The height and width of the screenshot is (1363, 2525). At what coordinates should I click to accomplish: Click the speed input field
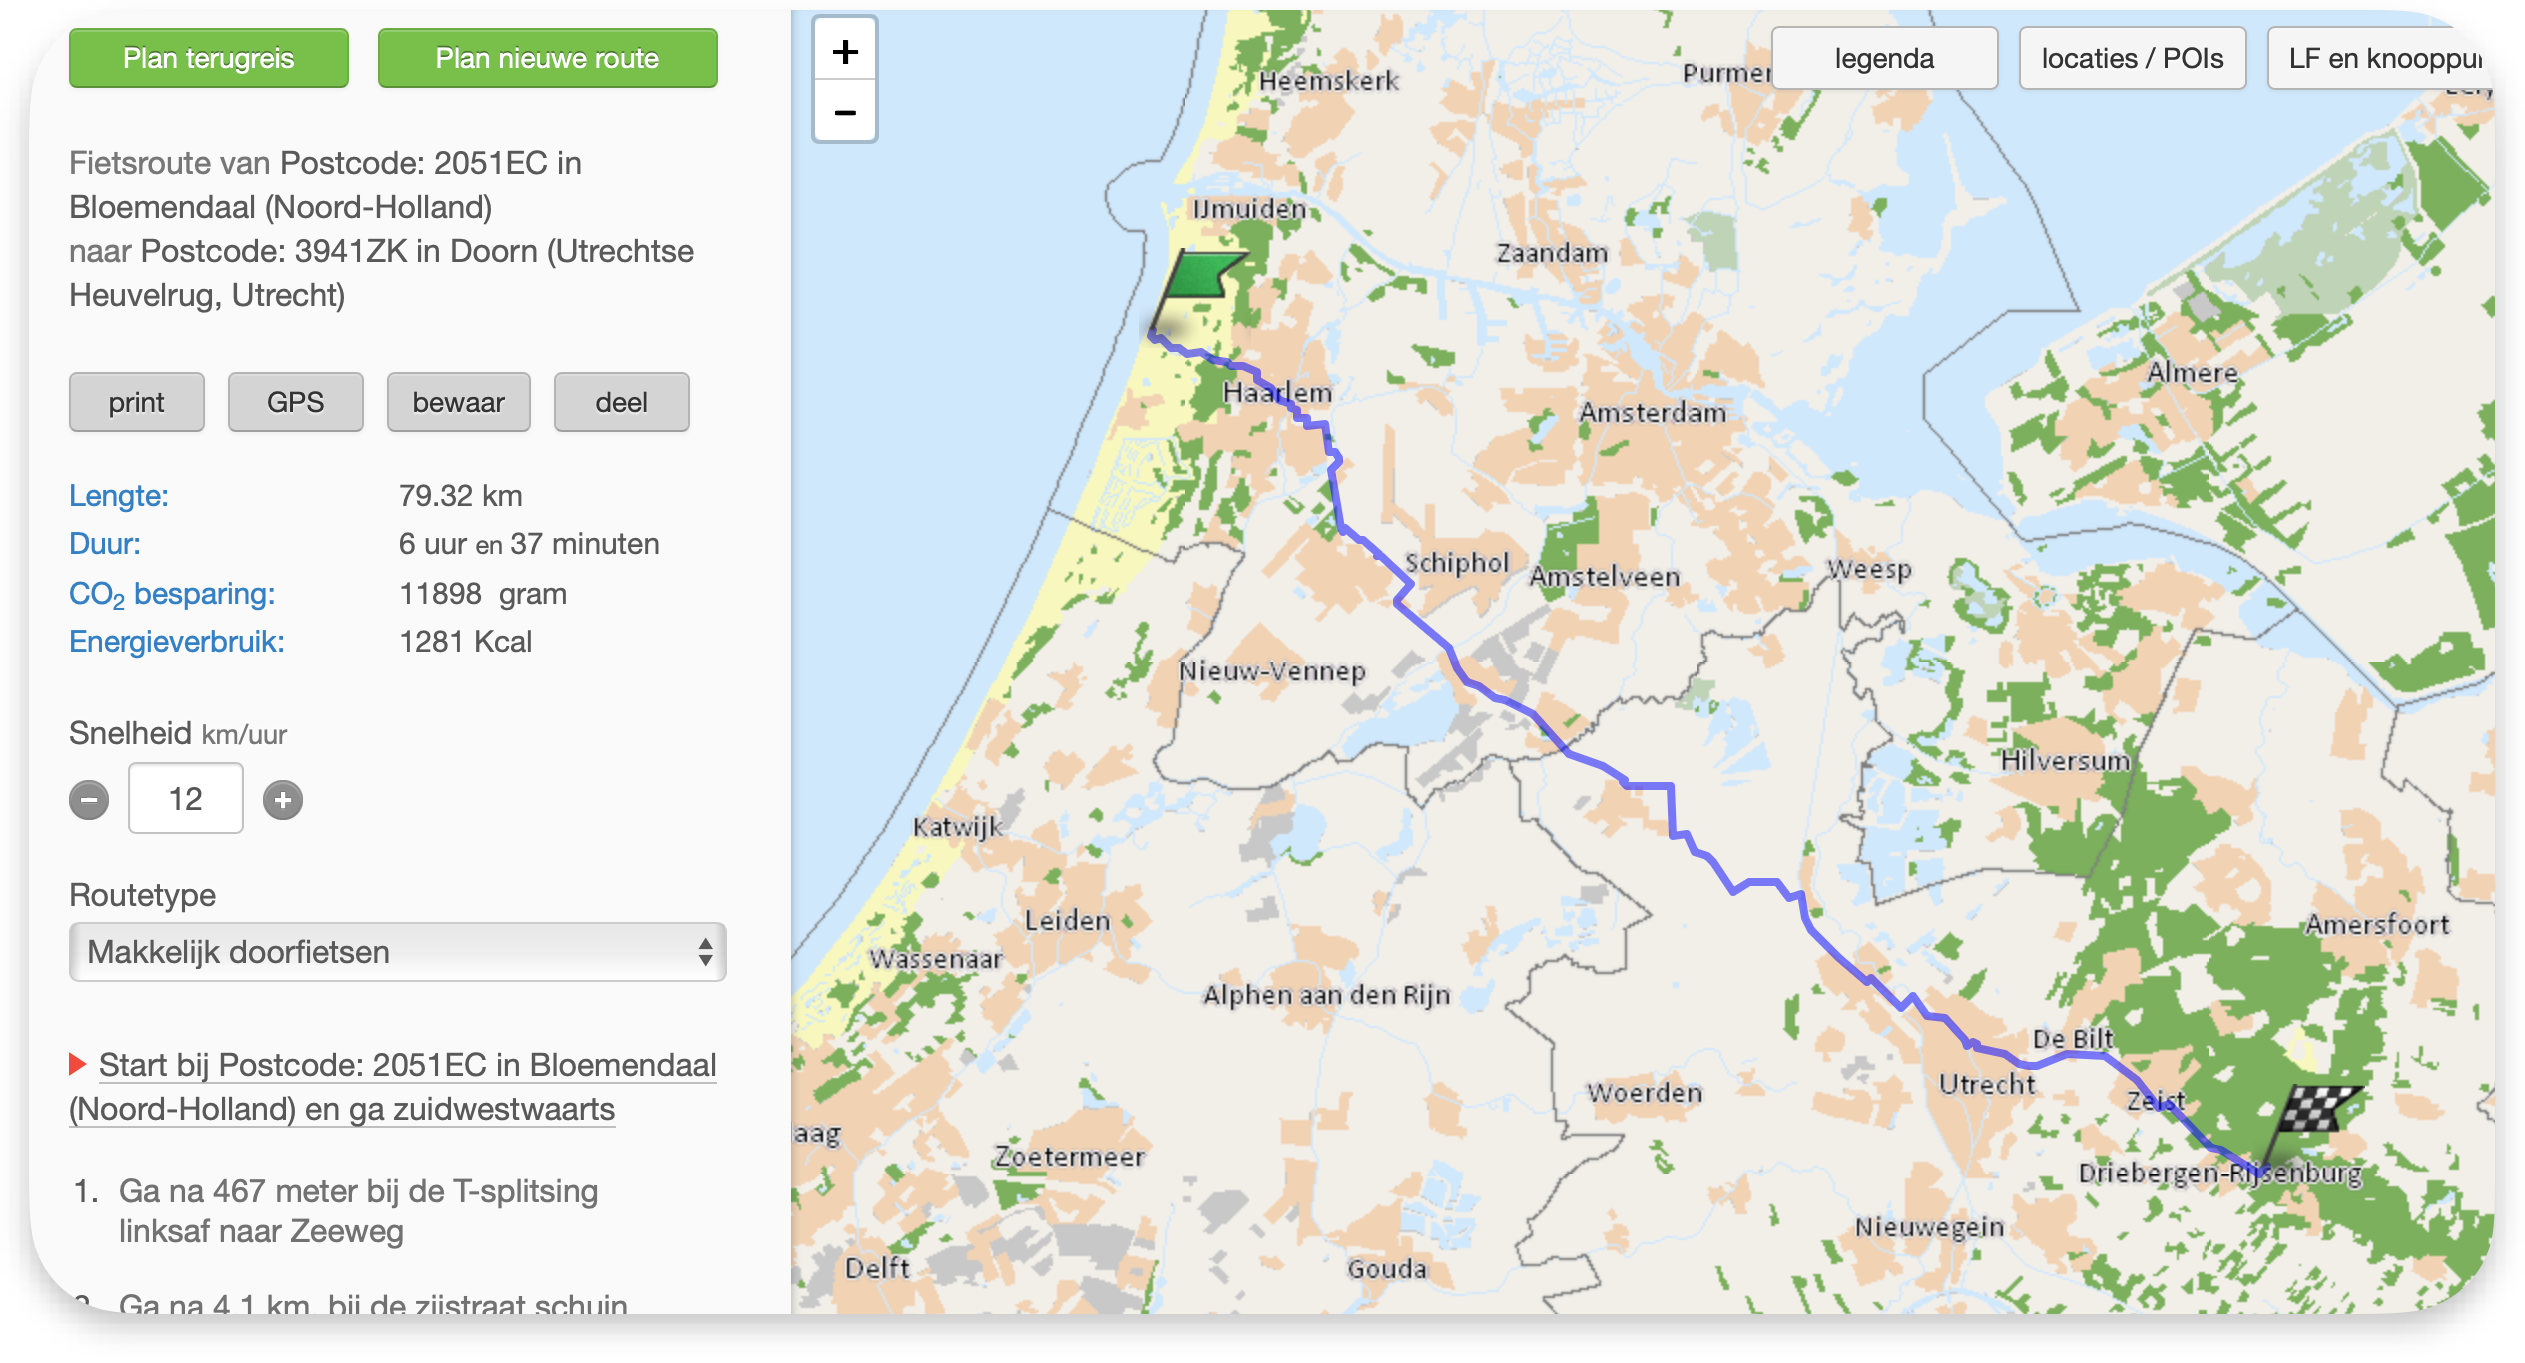pos(186,799)
